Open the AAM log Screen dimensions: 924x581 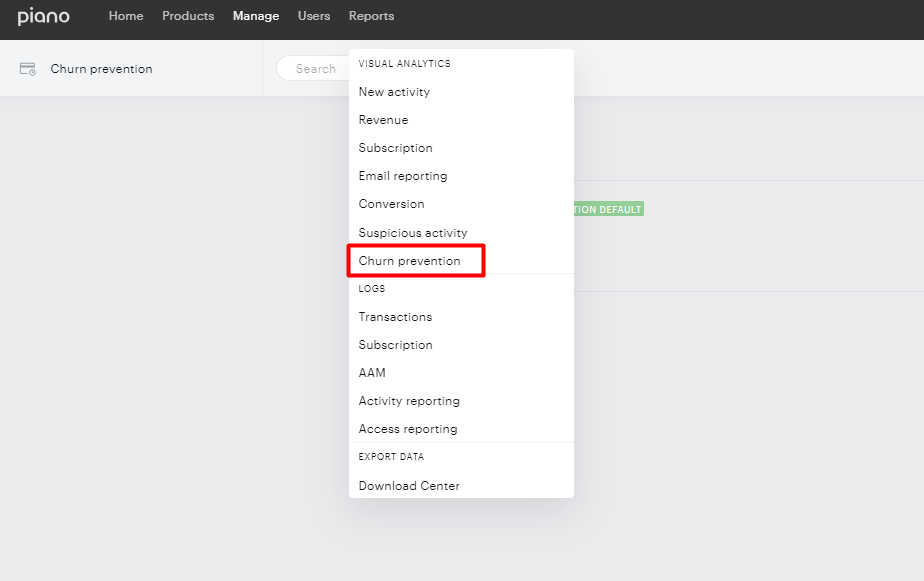(x=372, y=373)
